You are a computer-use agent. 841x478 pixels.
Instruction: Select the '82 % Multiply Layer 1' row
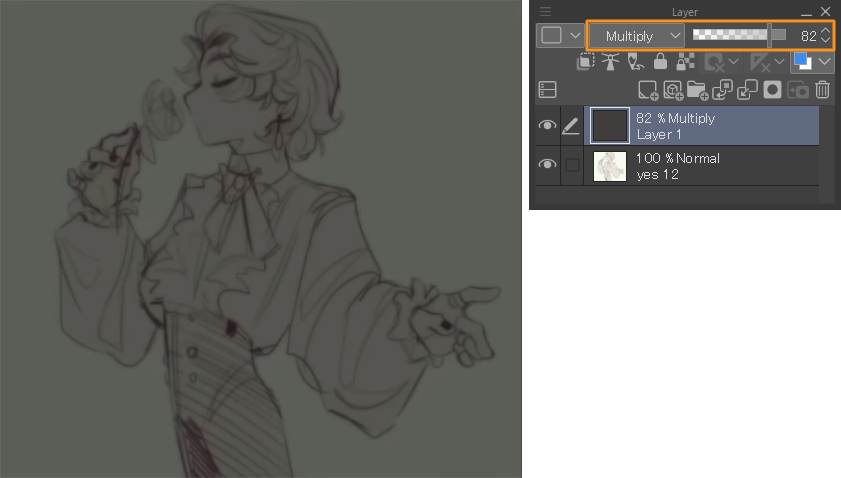coord(702,126)
